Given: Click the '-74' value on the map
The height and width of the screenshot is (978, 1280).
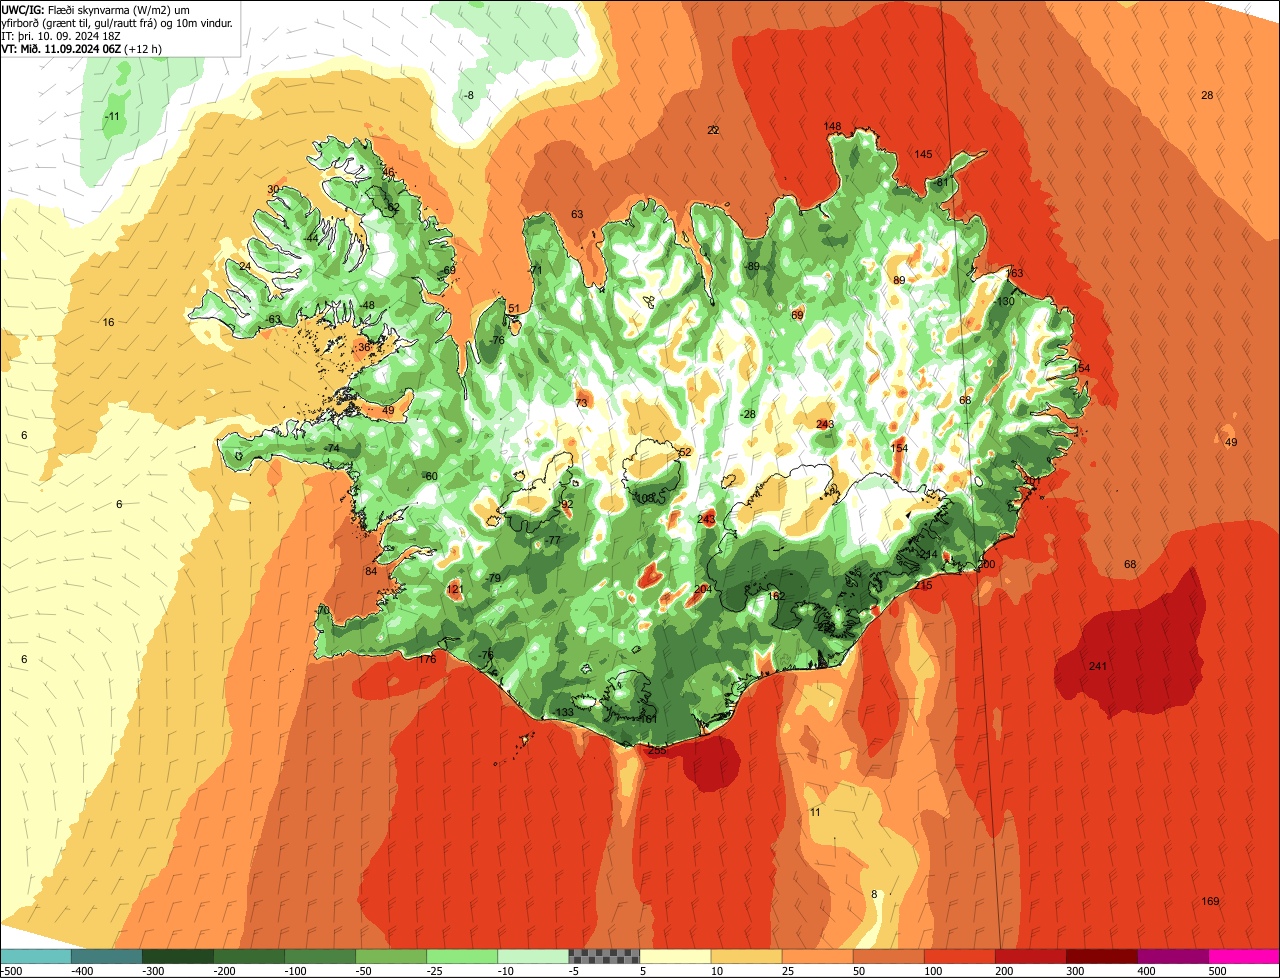Looking at the screenshot, I should point(332,447).
